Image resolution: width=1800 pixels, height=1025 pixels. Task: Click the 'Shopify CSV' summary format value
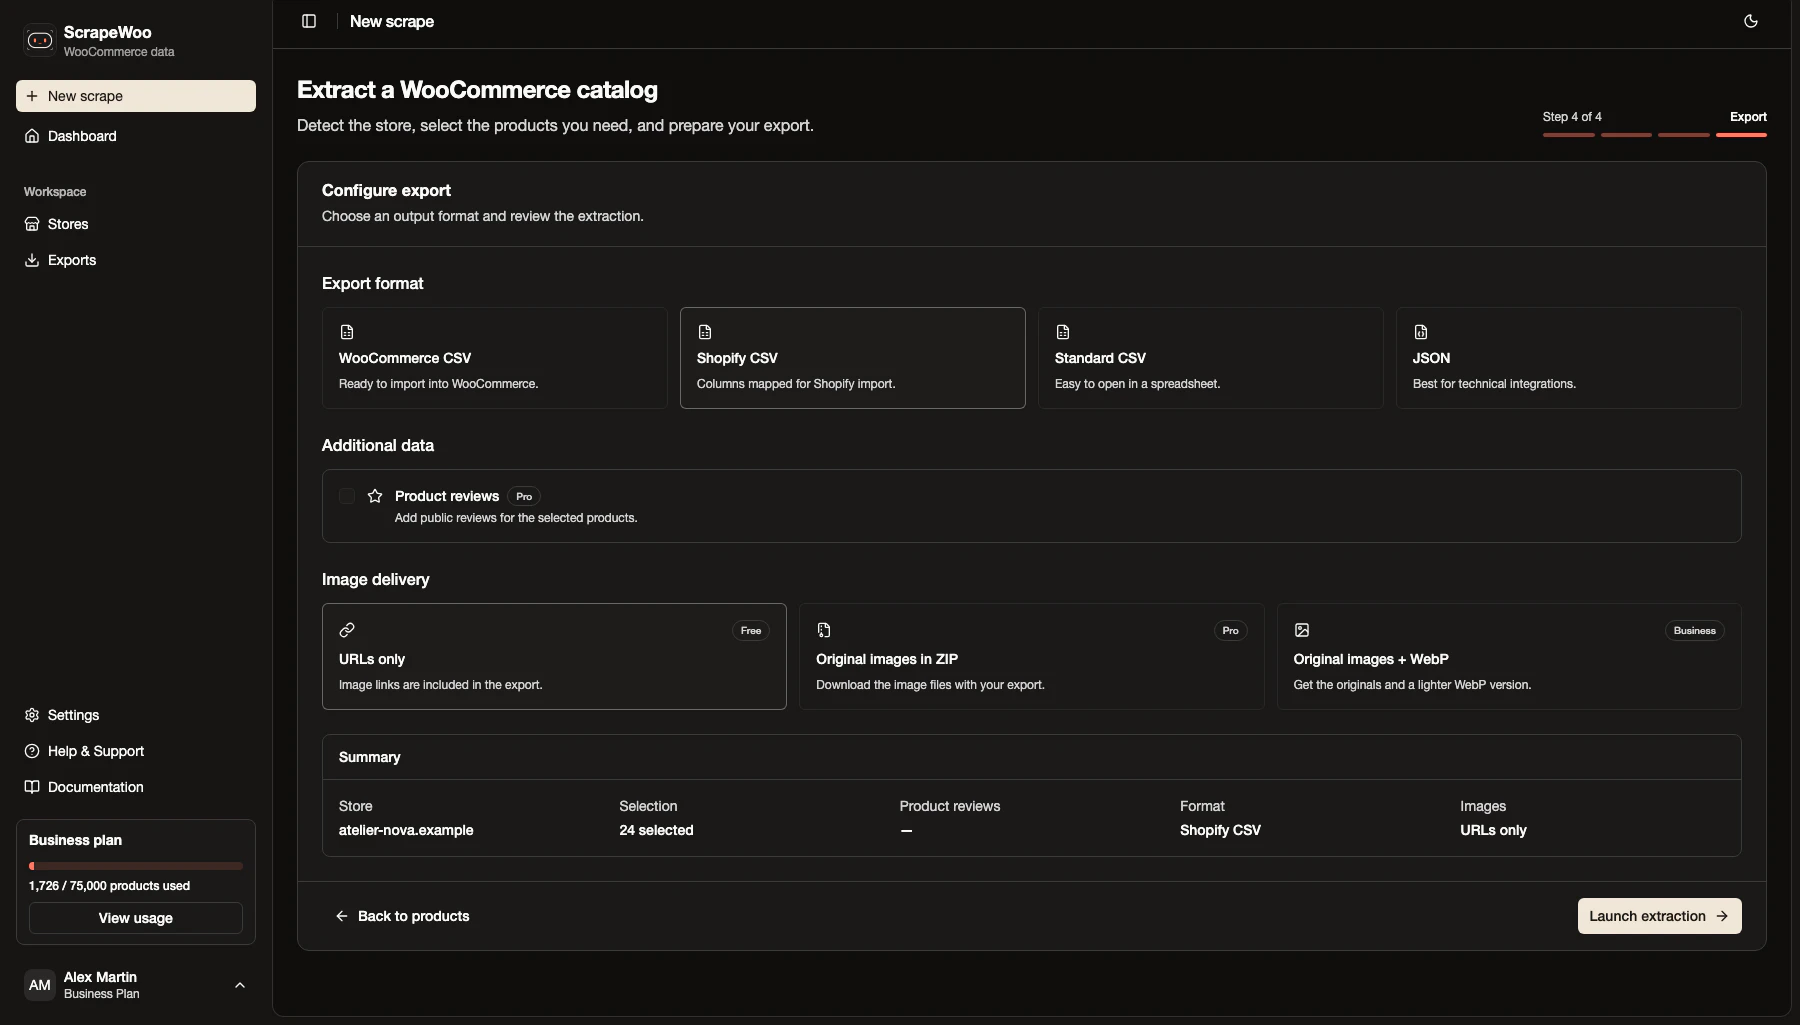click(x=1220, y=830)
